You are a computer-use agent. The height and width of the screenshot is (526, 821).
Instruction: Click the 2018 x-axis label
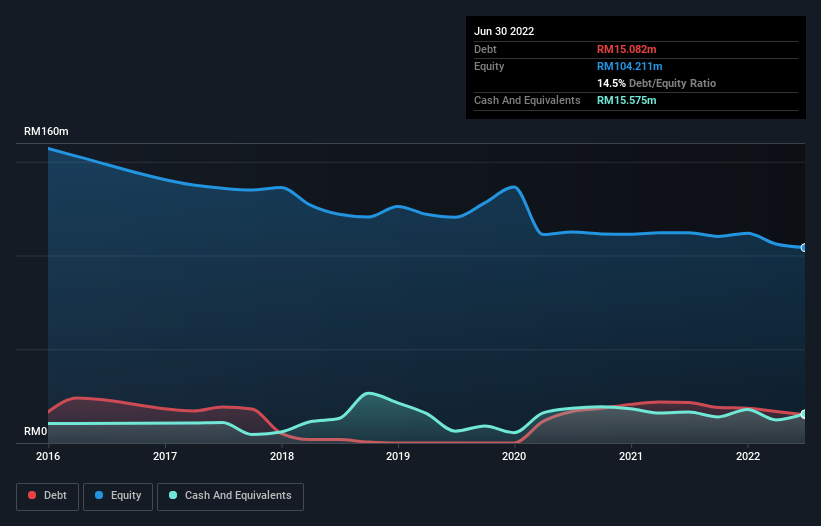point(282,456)
